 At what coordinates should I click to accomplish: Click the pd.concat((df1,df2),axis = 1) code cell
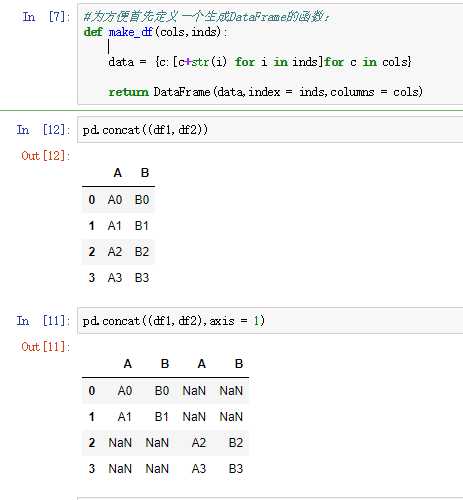click(x=270, y=321)
